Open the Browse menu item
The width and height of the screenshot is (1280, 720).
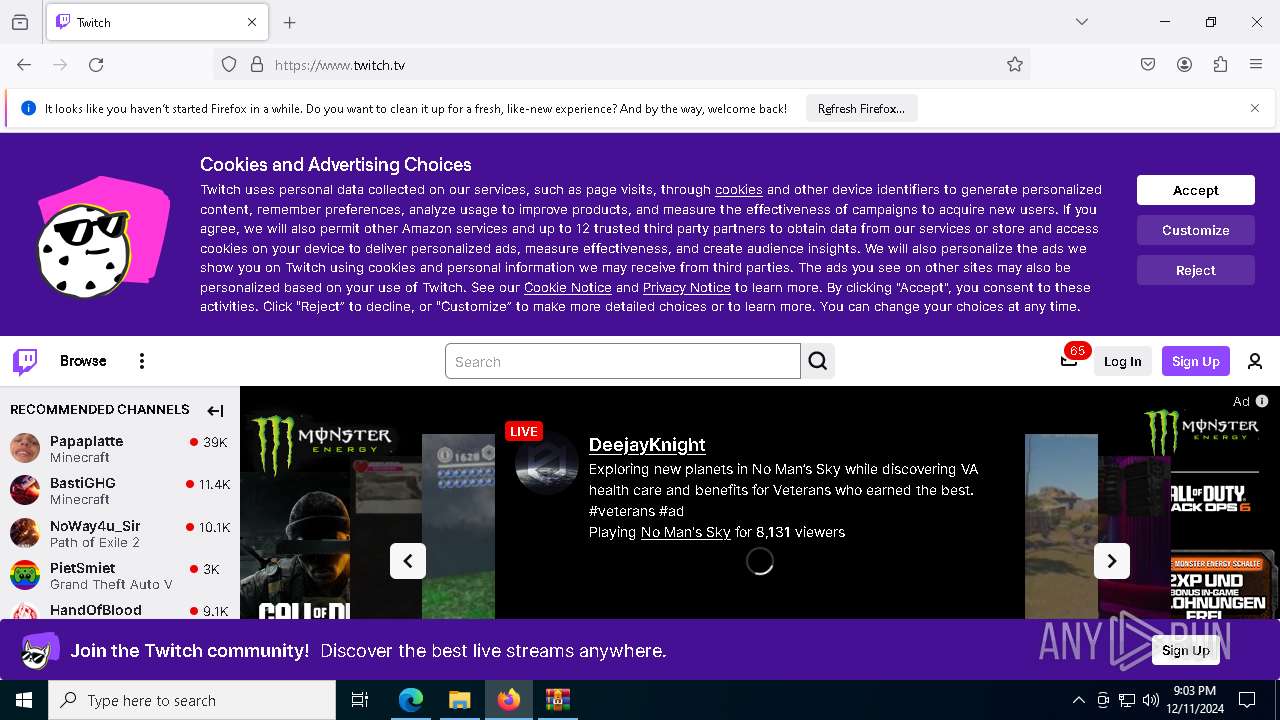pyautogui.click(x=83, y=361)
